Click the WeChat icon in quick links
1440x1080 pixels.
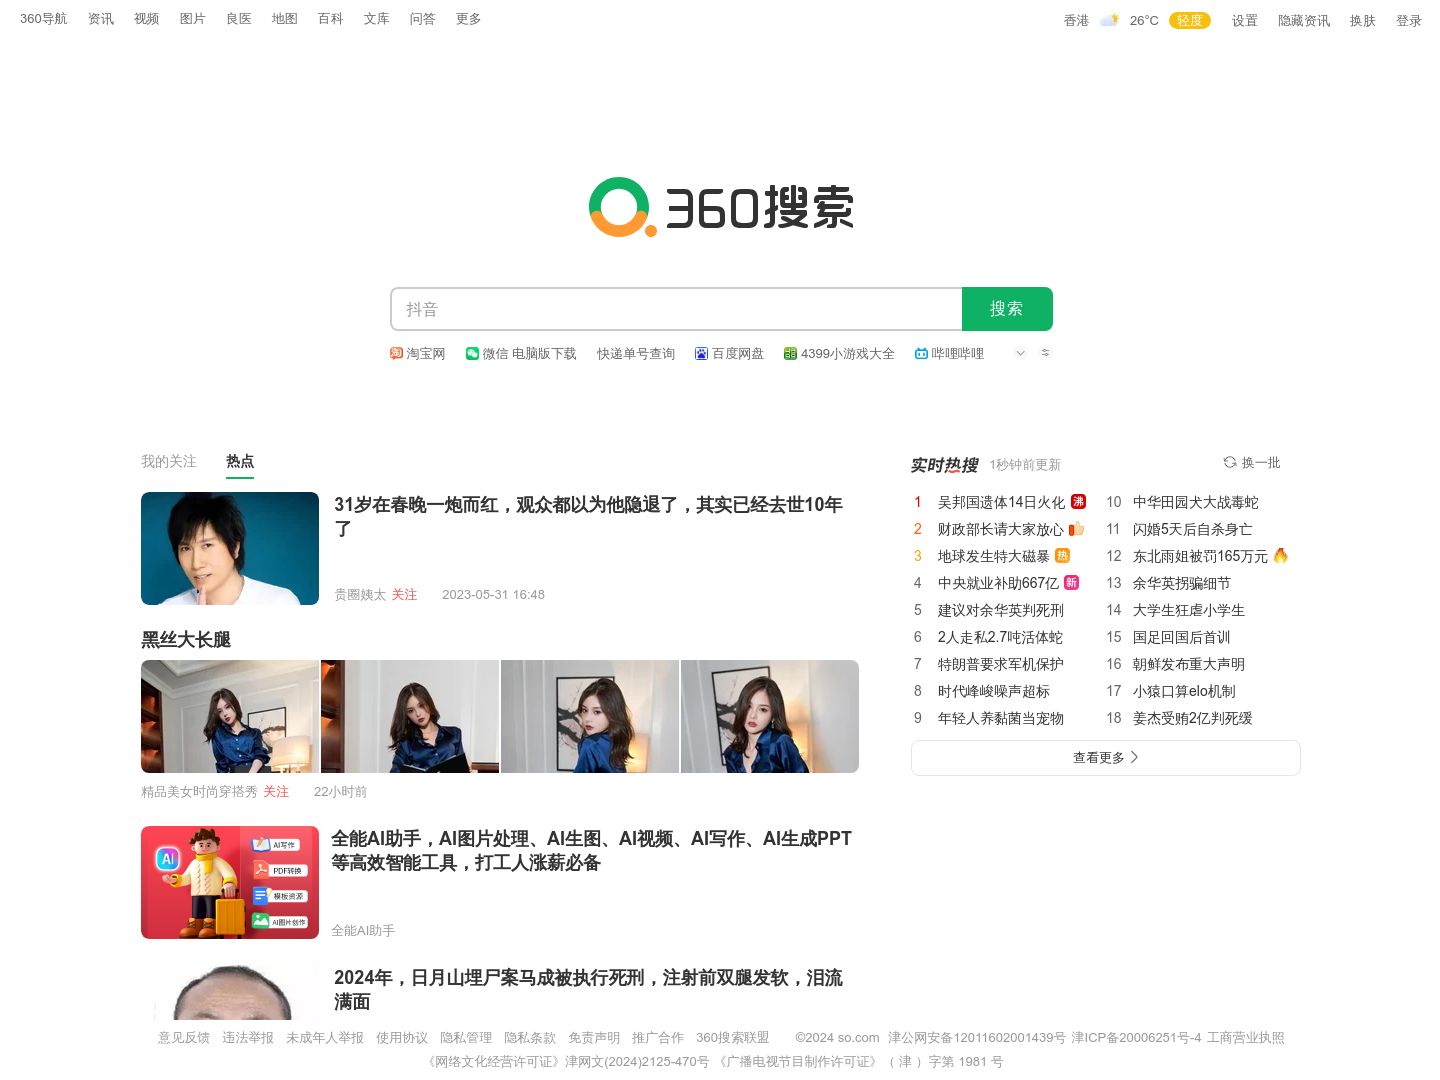pos(472,353)
